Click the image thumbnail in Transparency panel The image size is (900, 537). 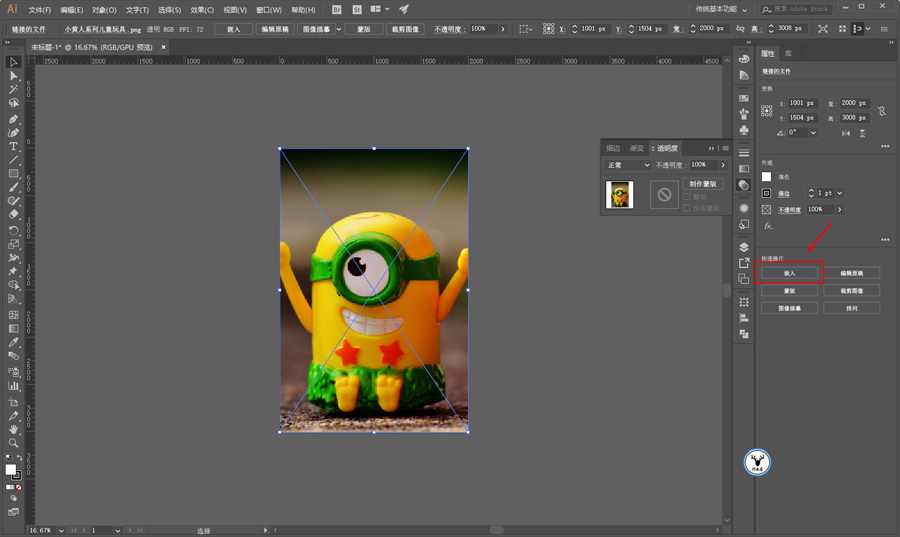[620, 194]
